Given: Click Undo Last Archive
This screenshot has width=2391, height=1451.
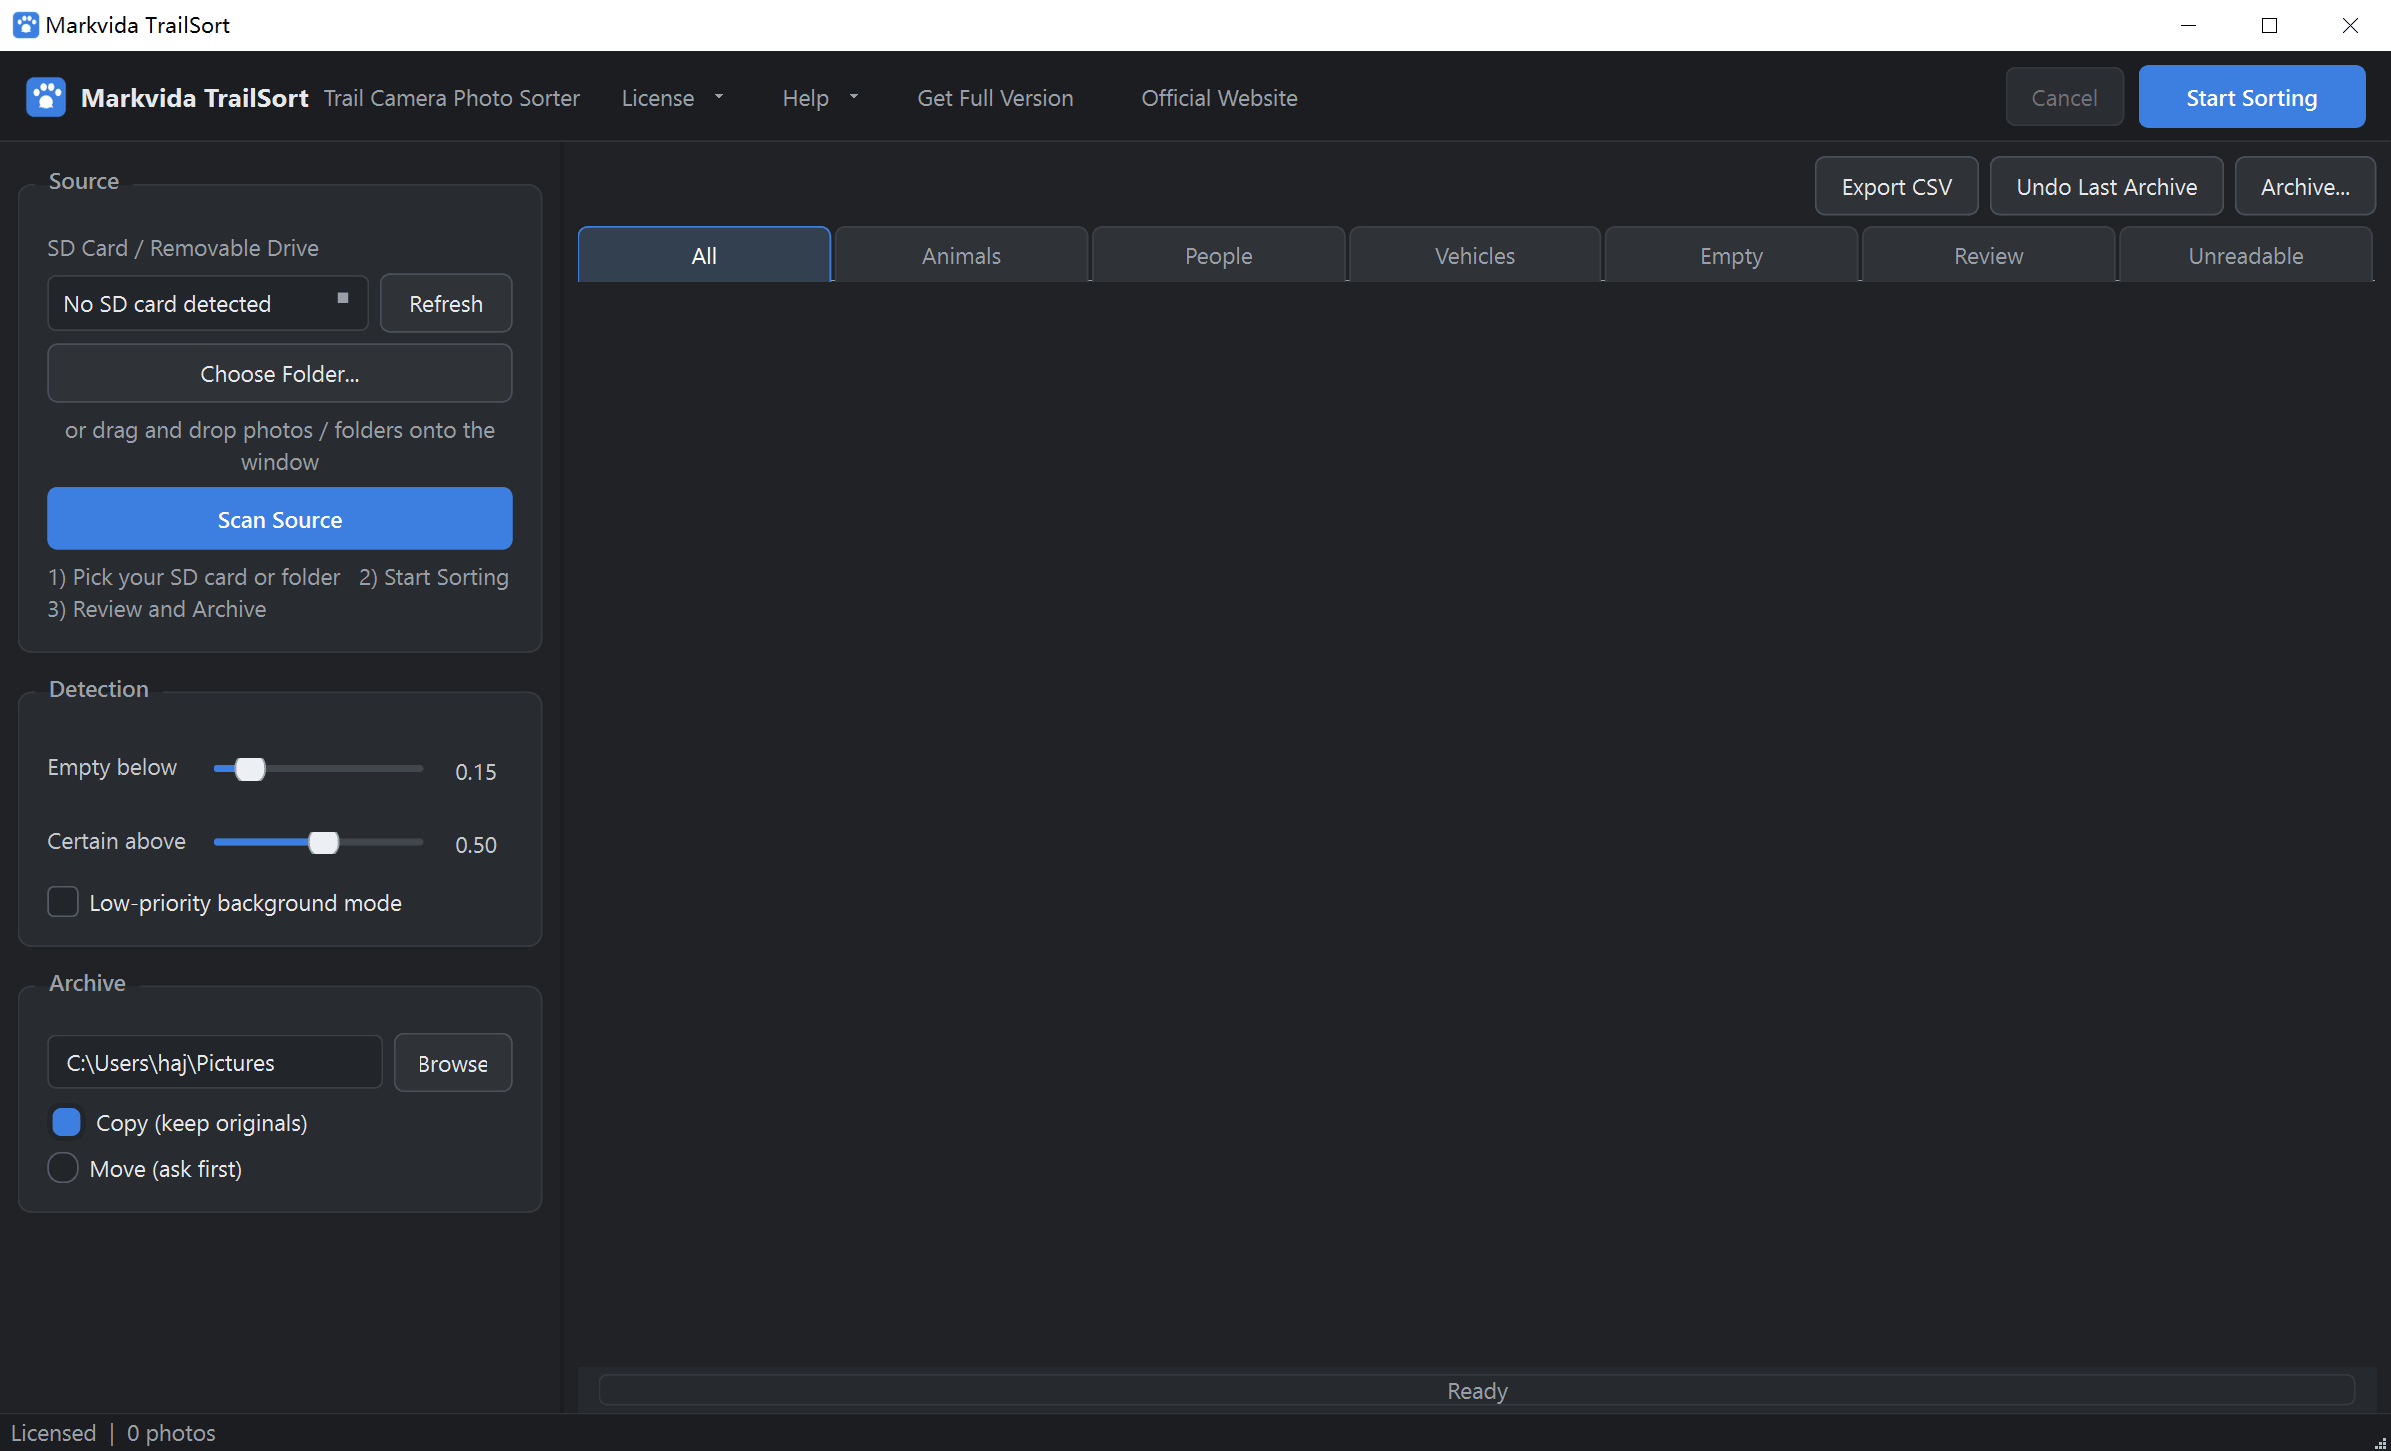Looking at the screenshot, I should click(x=2106, y=186).
